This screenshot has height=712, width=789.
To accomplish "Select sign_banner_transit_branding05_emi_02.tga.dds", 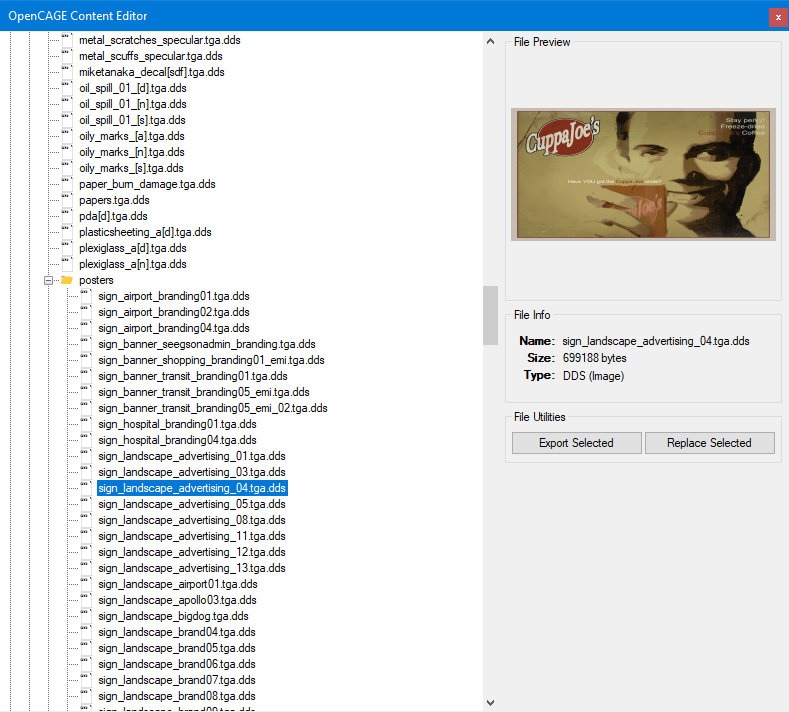I will click(x=213, y=408).
